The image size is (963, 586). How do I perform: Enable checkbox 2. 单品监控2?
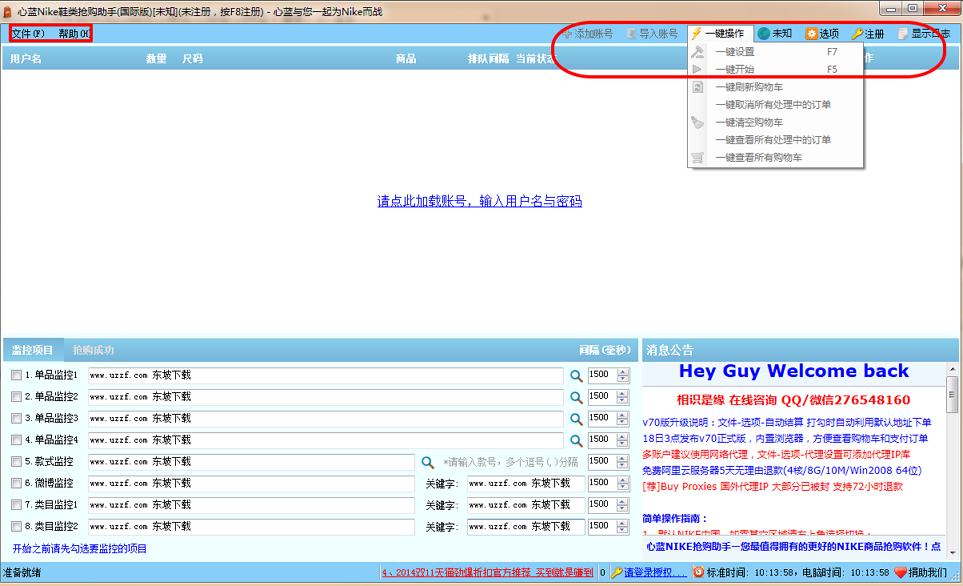(x=17, y=397)
